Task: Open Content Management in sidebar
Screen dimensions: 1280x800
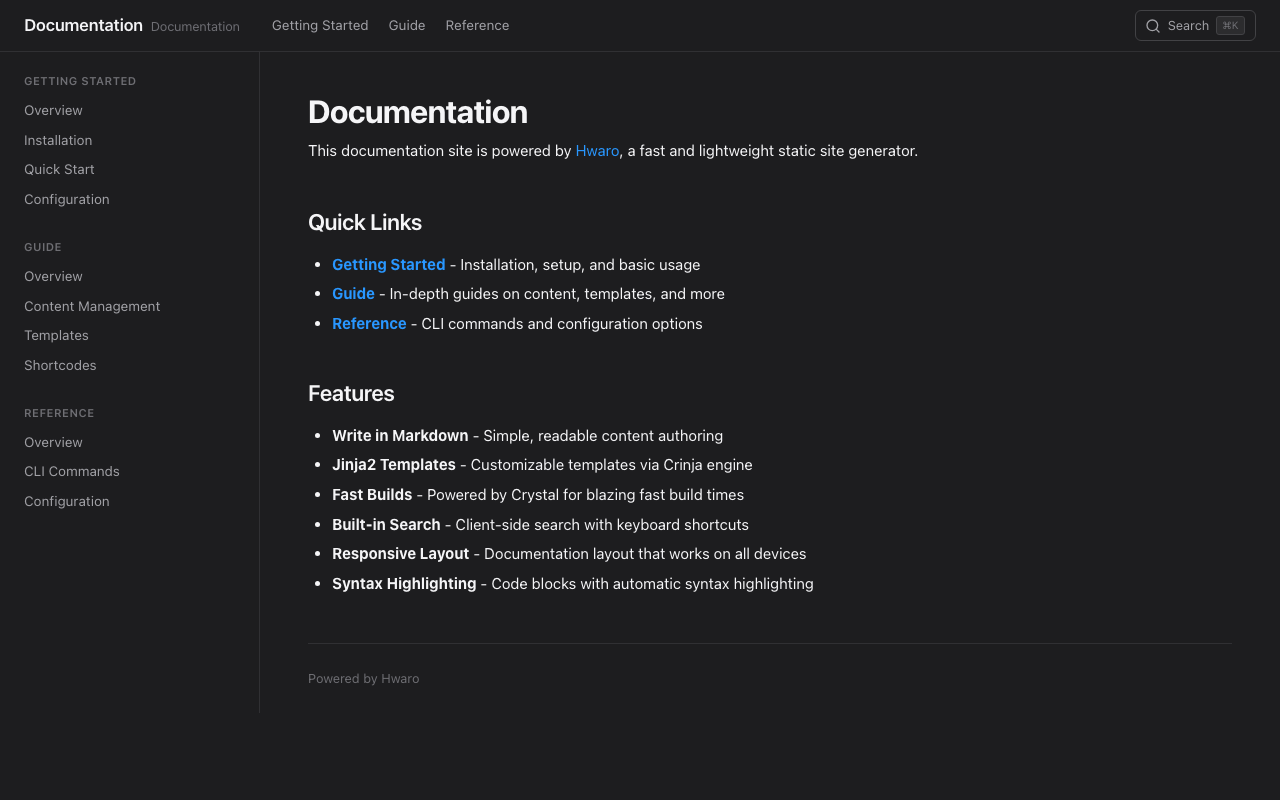Action: 92,307
